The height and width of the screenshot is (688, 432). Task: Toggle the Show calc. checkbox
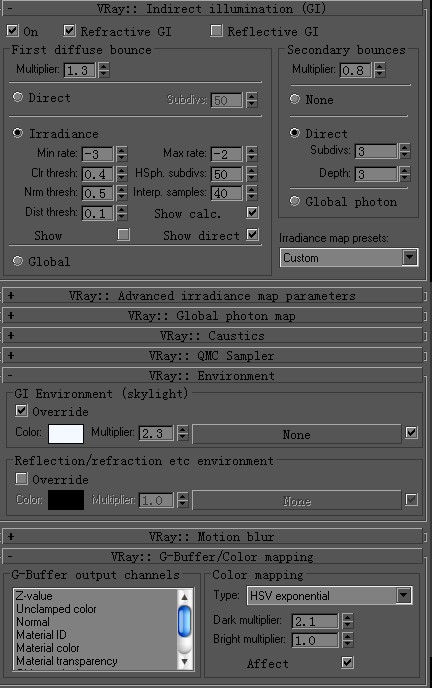[252, 213]
